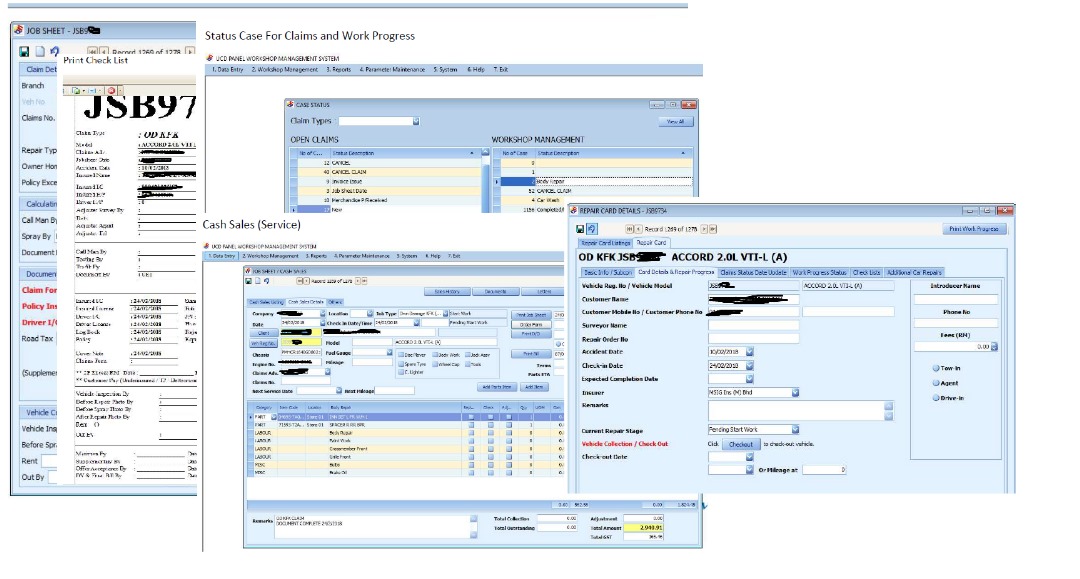1080x579 pixels.
Task: Open the Current Repair Stage dropdown
Action: [795, 428]
